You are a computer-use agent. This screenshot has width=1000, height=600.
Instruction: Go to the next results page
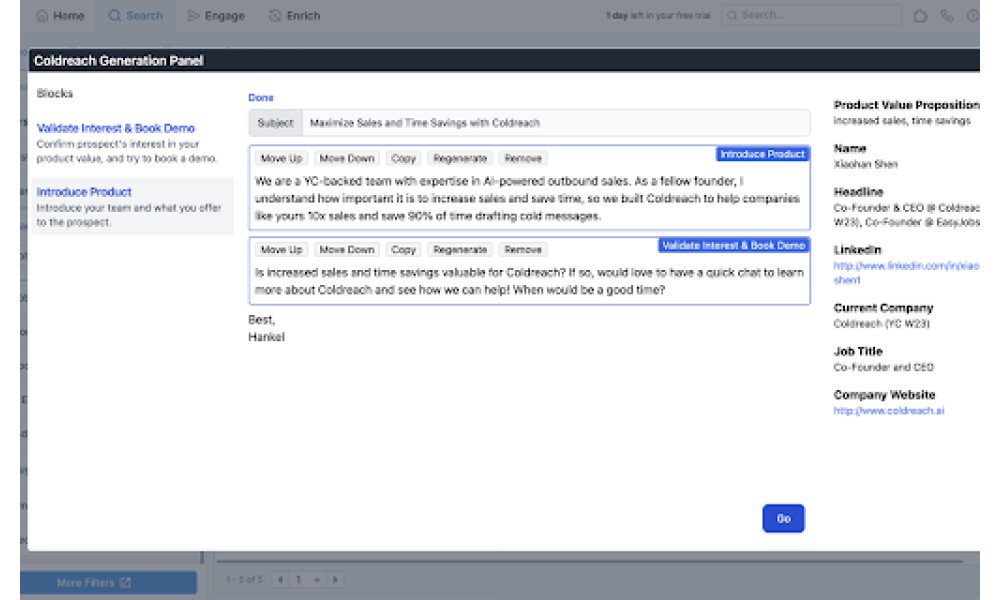(335, 580)
